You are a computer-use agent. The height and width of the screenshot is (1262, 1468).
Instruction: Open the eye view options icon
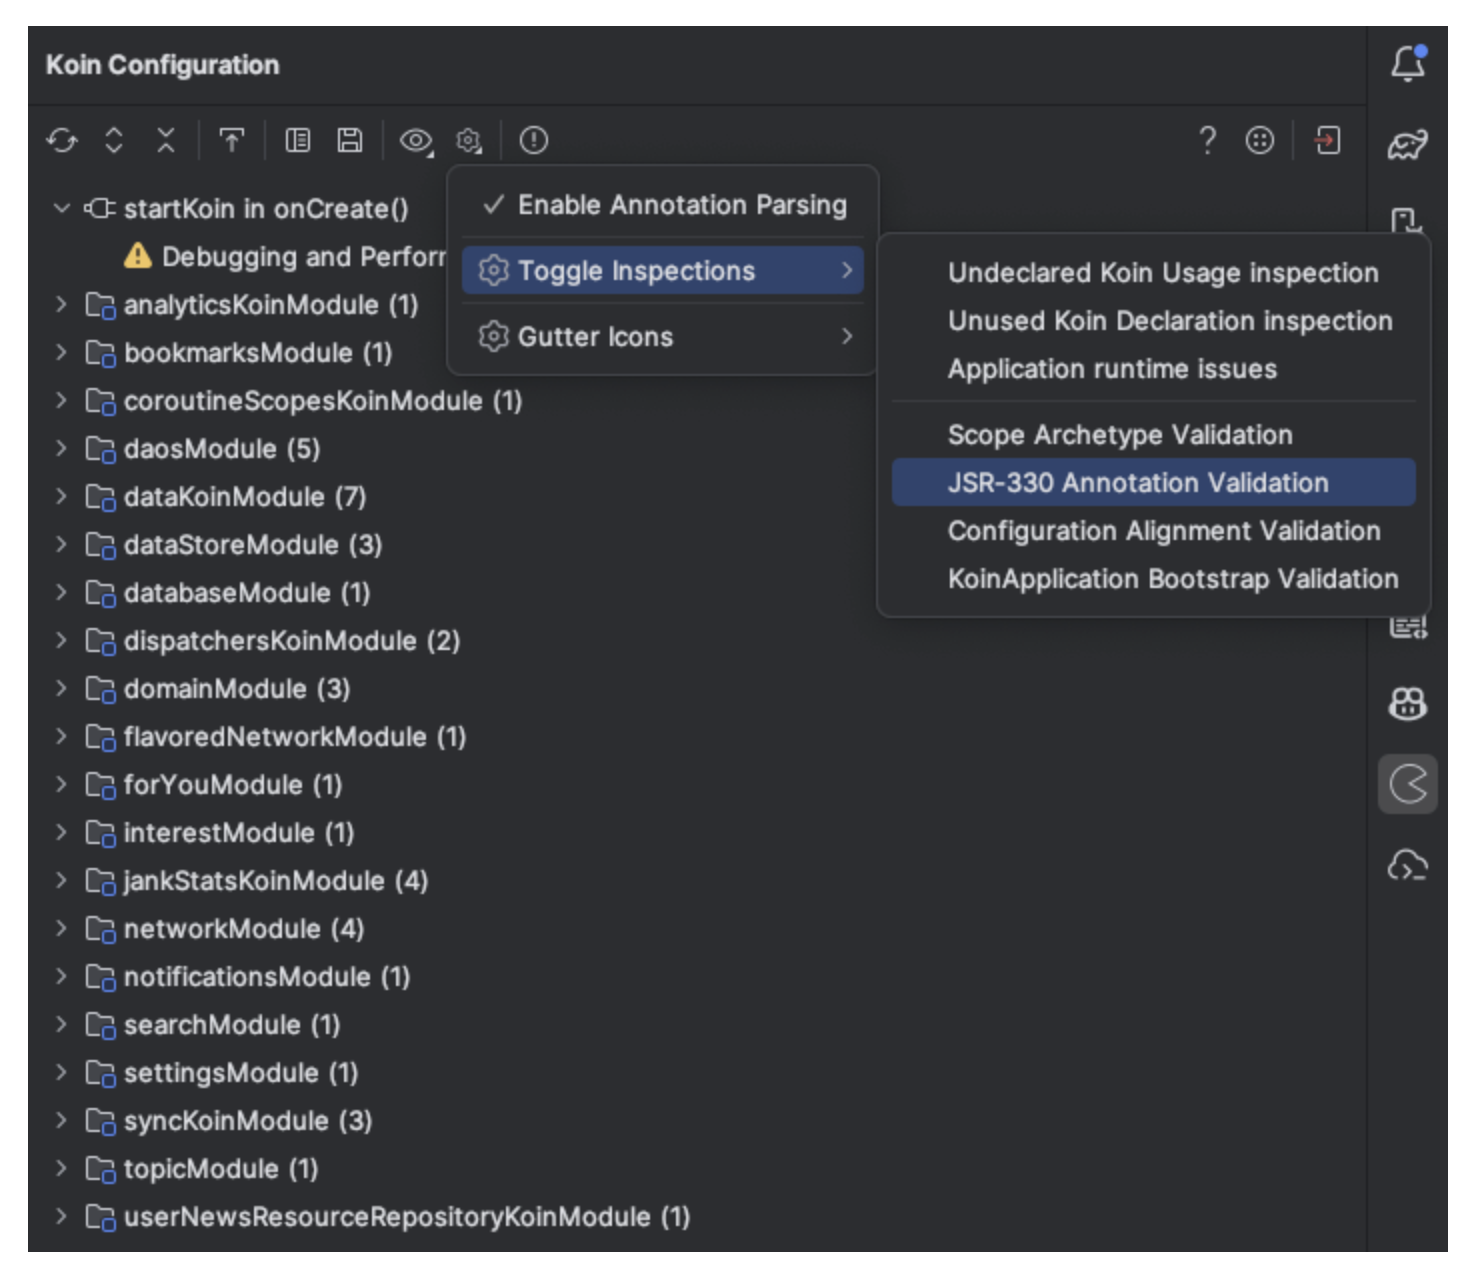pos(419,141)
